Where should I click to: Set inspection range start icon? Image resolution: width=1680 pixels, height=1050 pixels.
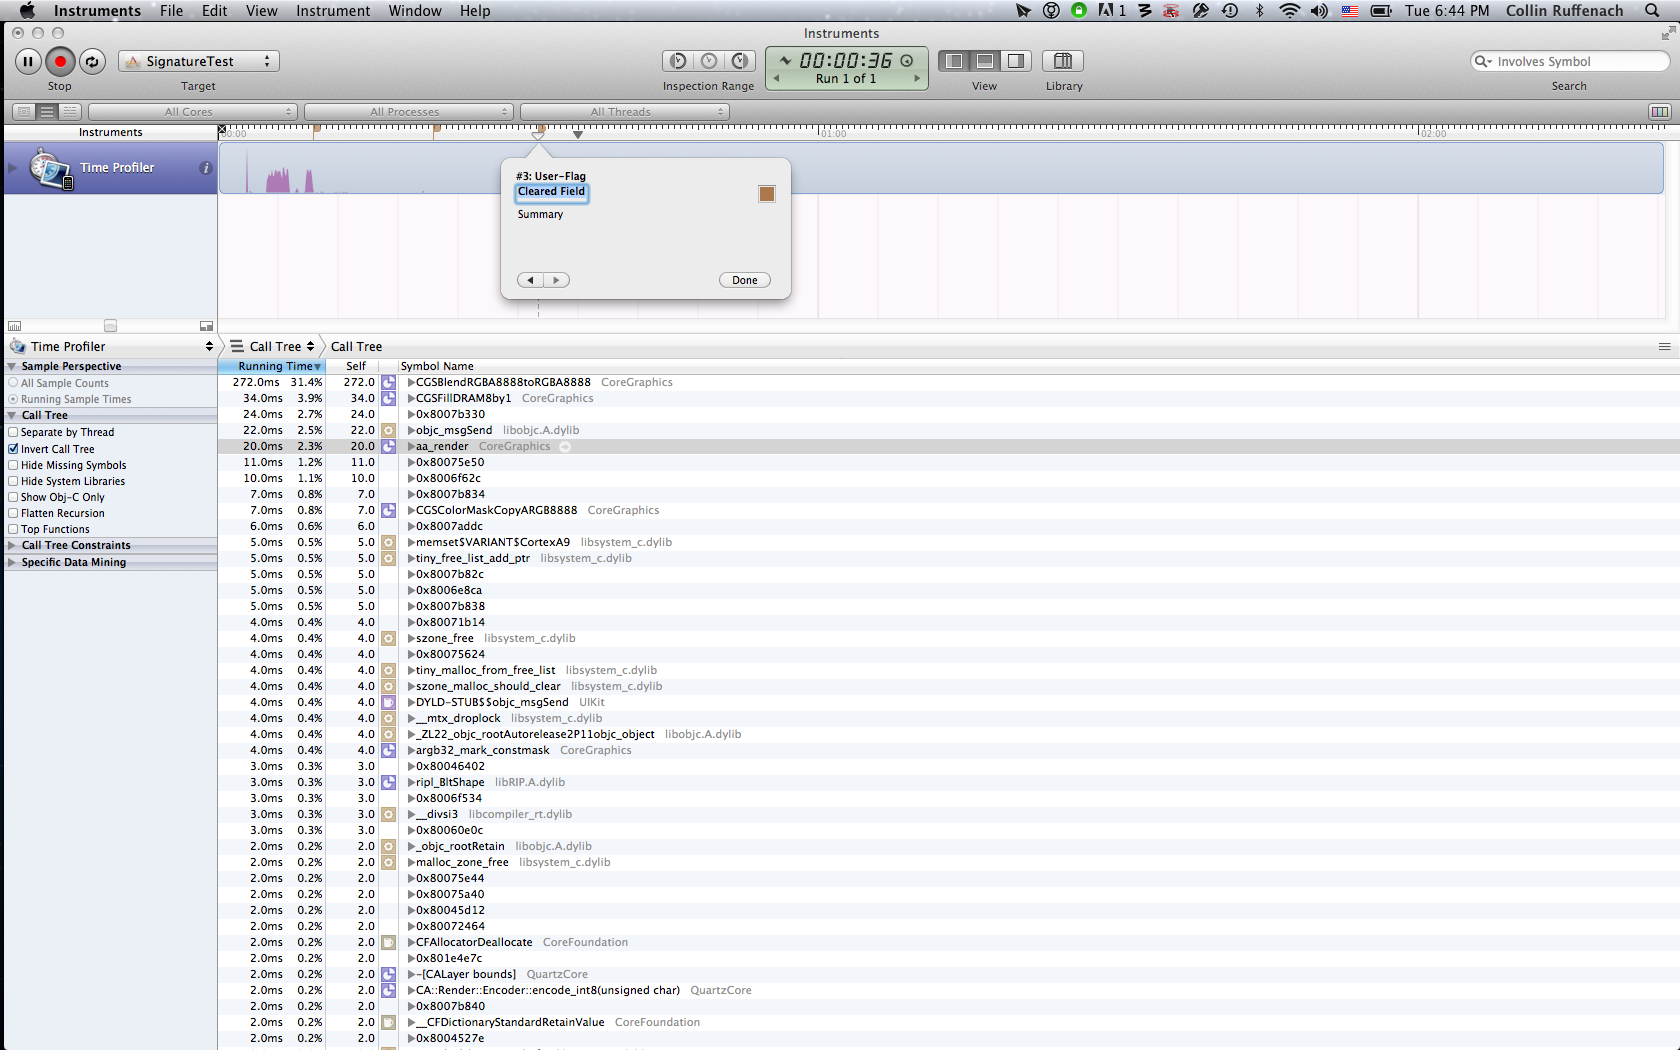point(678,61)
